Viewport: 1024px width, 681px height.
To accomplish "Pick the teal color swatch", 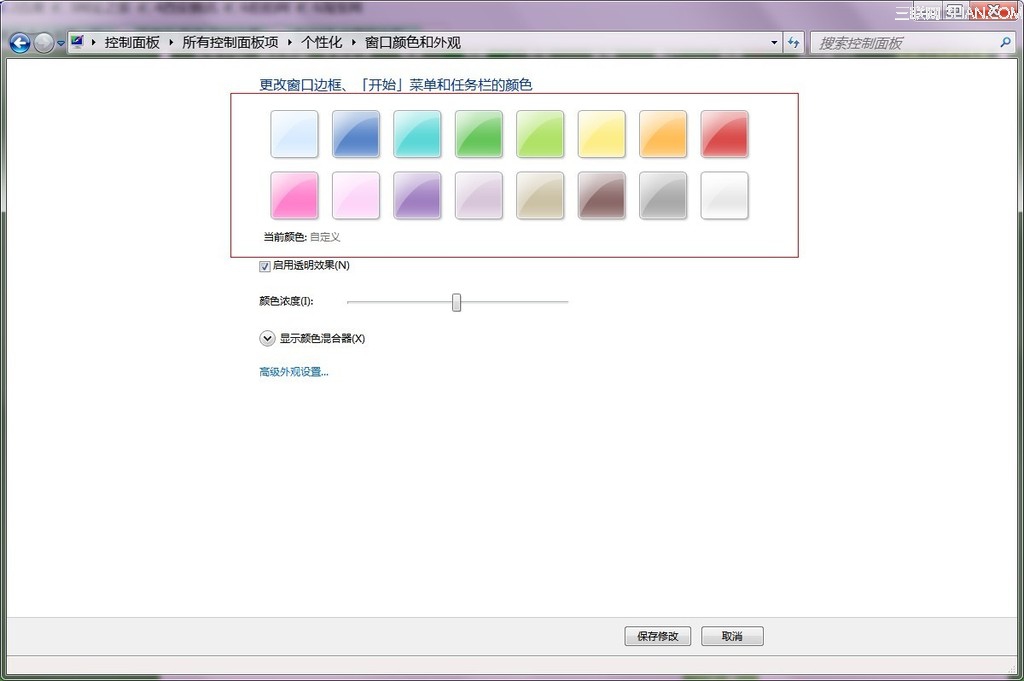I will [x=417, y=134].
